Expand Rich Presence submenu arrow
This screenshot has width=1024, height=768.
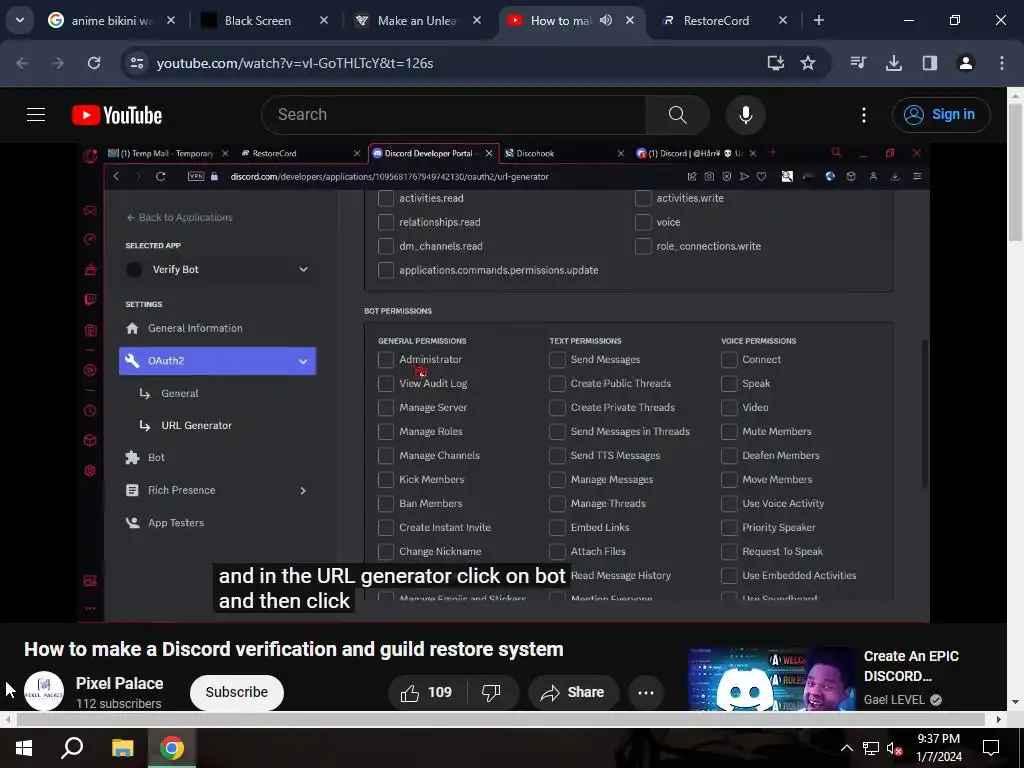tap(303, 490)
